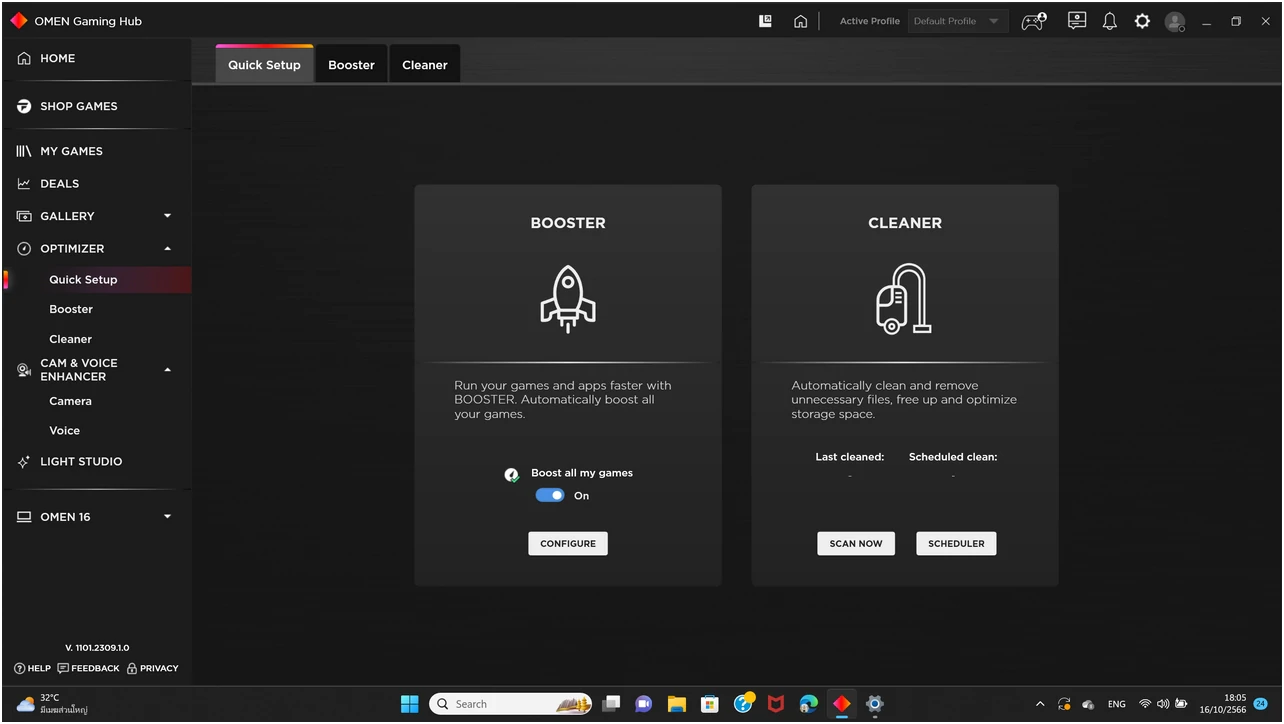Open notifications bell

click(1110, 21)
